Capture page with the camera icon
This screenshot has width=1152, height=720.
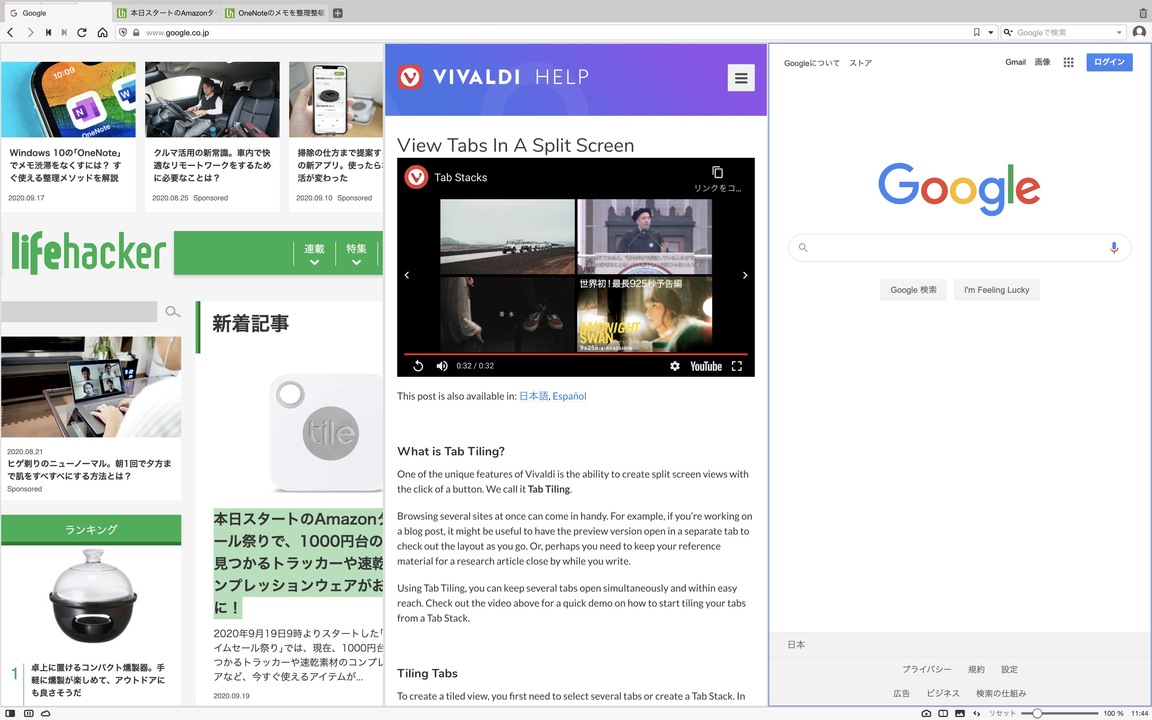pos(926,713)
